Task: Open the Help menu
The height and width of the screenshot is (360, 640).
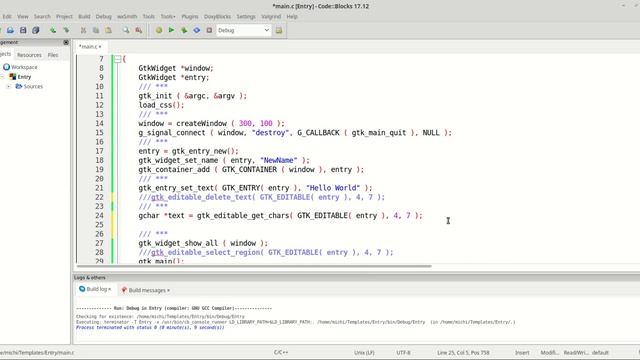Action: point(292,17)
